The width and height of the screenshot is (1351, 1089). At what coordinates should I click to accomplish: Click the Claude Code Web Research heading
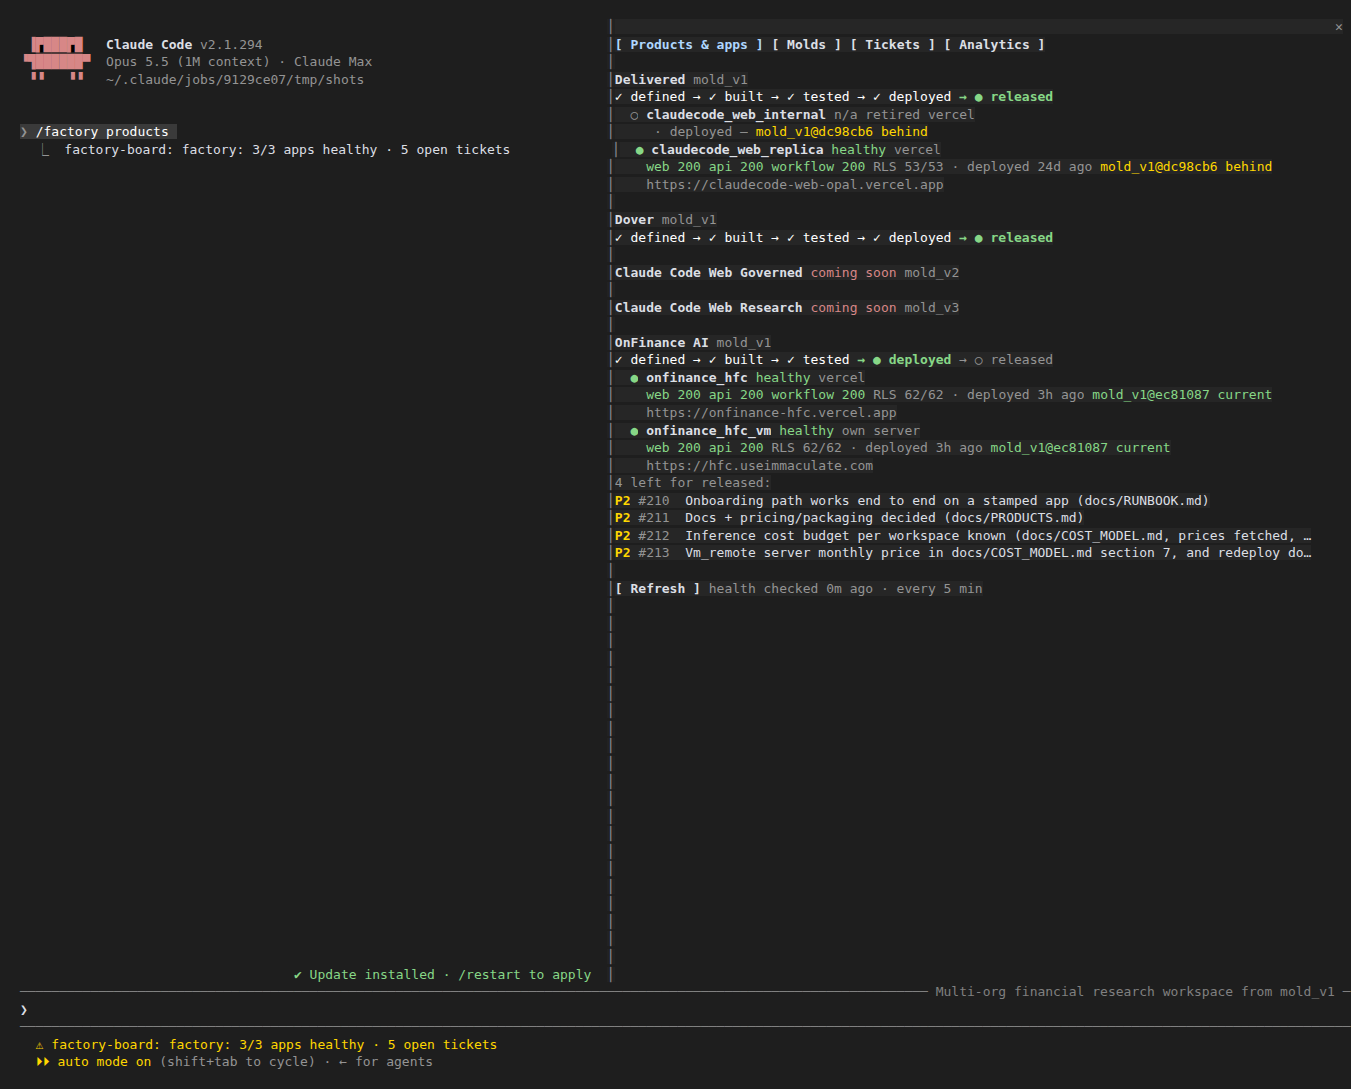pos(708,308)
